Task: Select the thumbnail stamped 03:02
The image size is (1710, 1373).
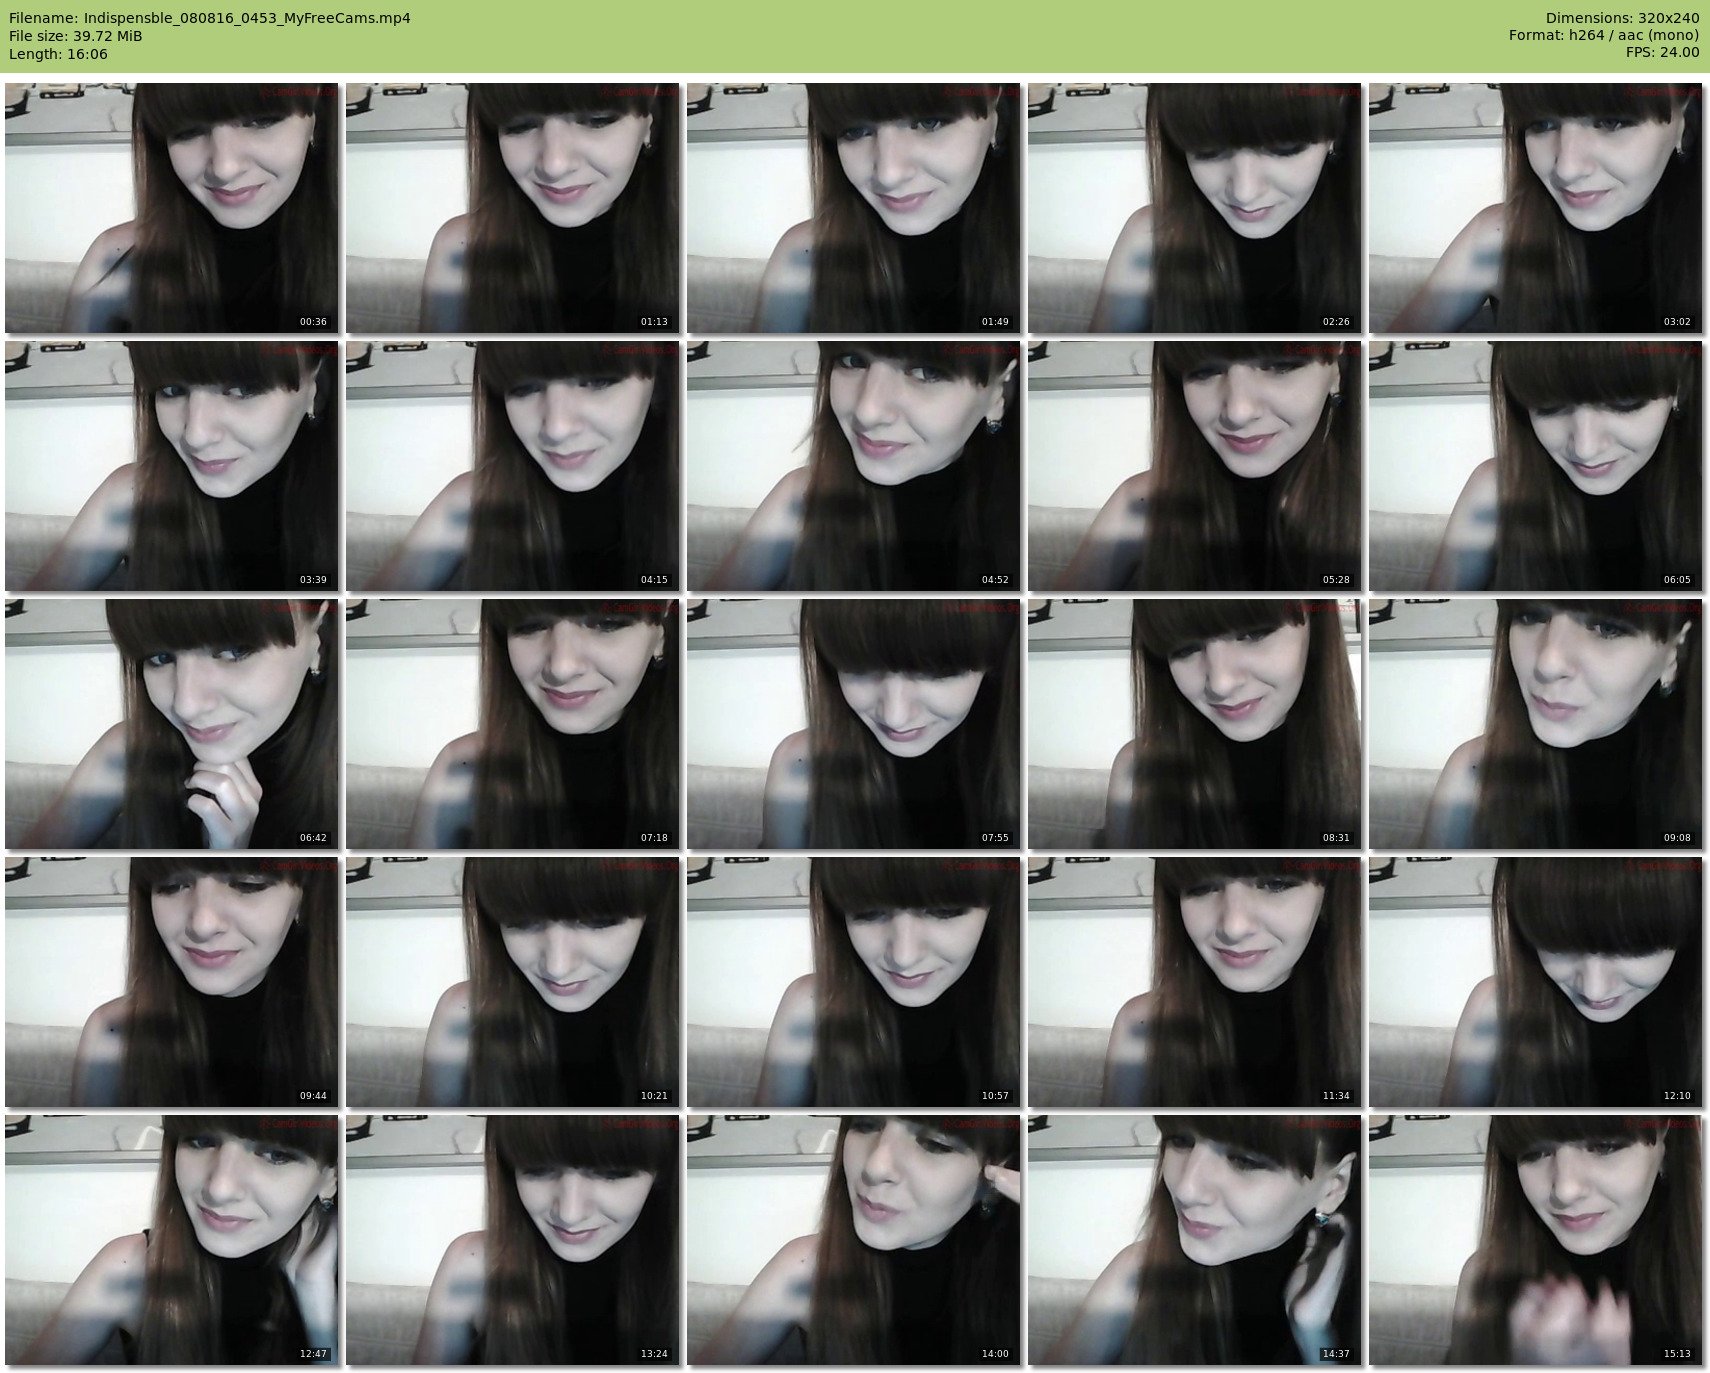Action: (x=1535, y=208)
